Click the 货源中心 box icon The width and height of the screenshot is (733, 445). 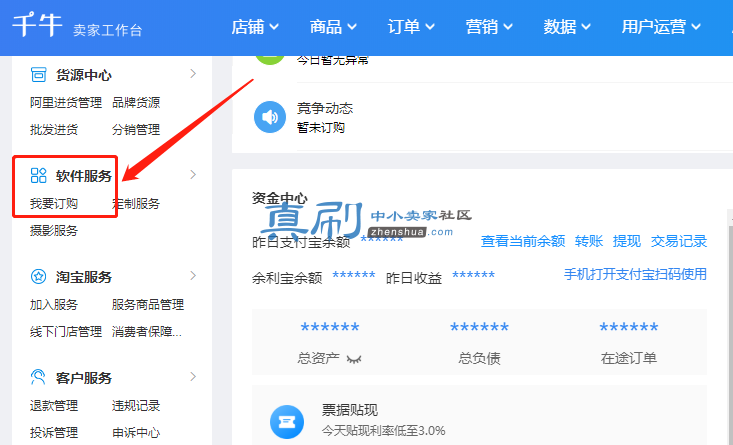[38, 74]
